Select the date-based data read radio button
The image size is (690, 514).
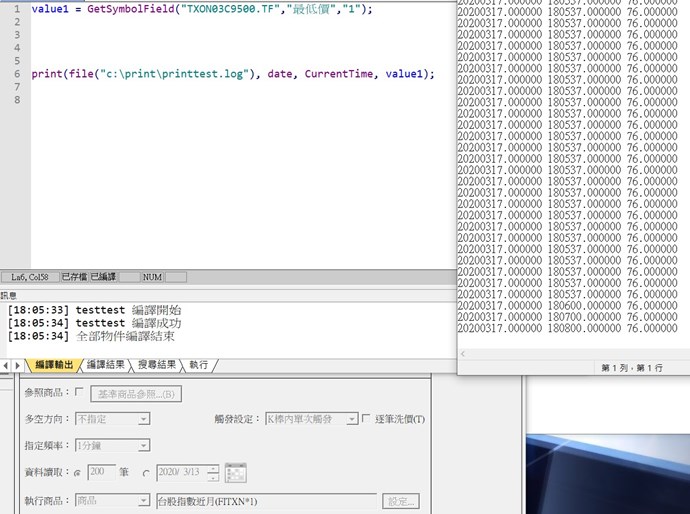(146, 472)
